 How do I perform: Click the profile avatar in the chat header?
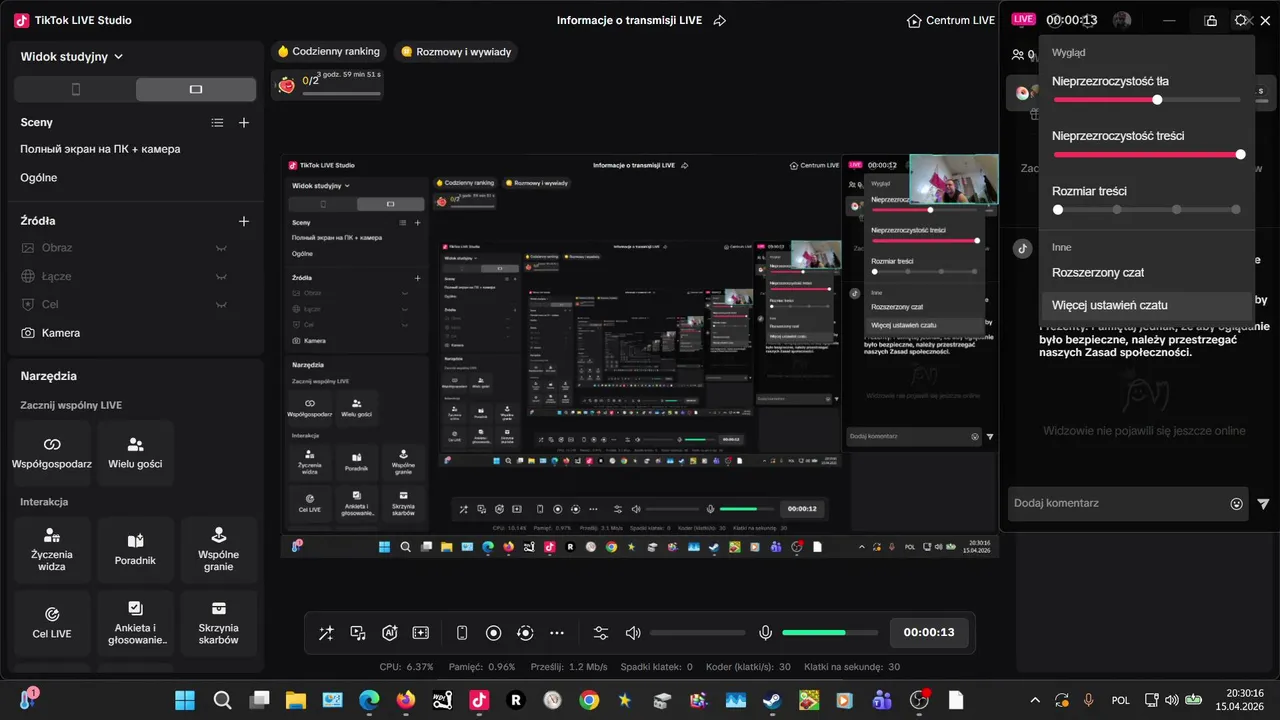1123,20
